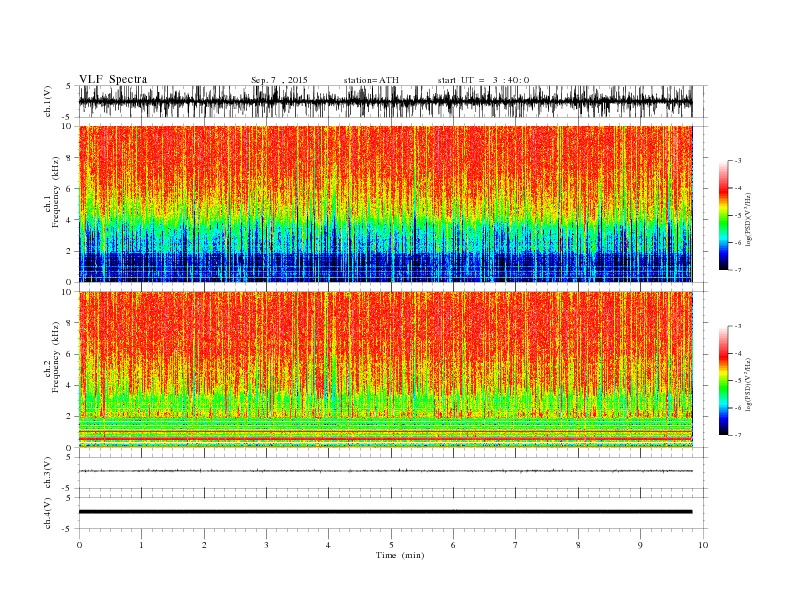Click the "5" voltage tick of ch.3(V) panel
This screenshot has width=792, height=612.
pyautogui.click(x=69, y=457)
